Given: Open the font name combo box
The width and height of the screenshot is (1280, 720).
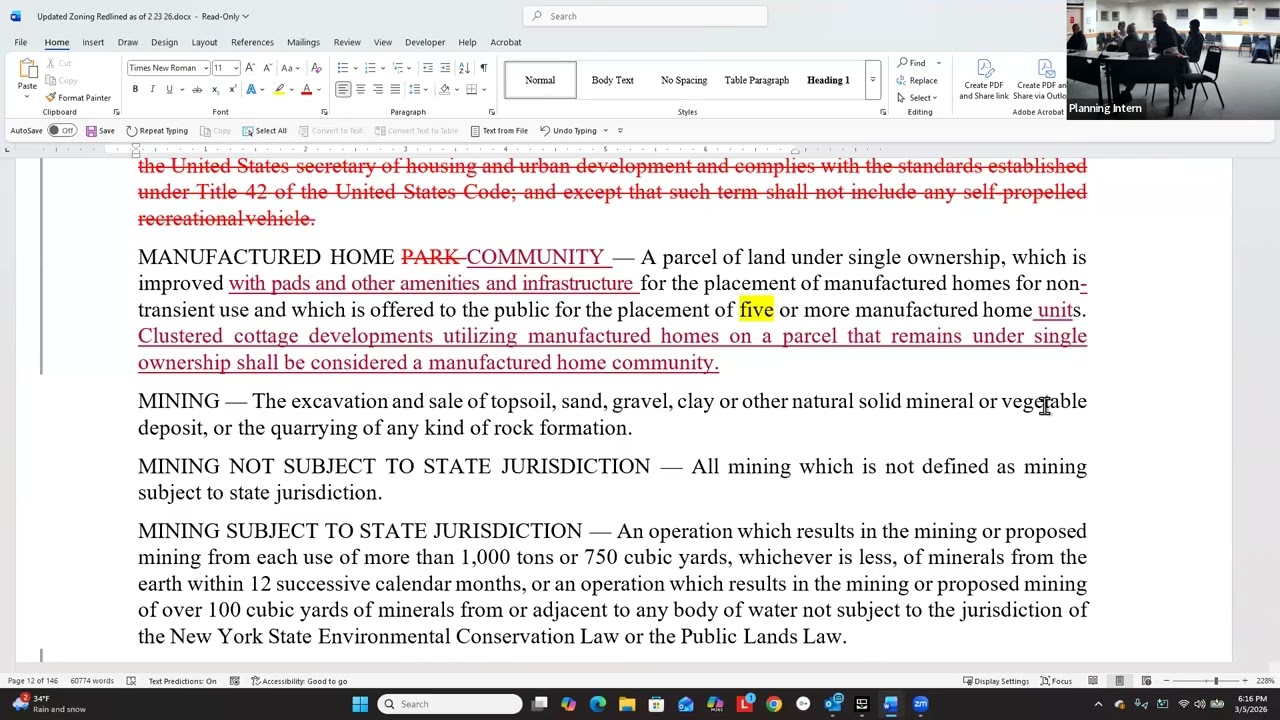Looking at the screenshot, I should pos(167,68).
